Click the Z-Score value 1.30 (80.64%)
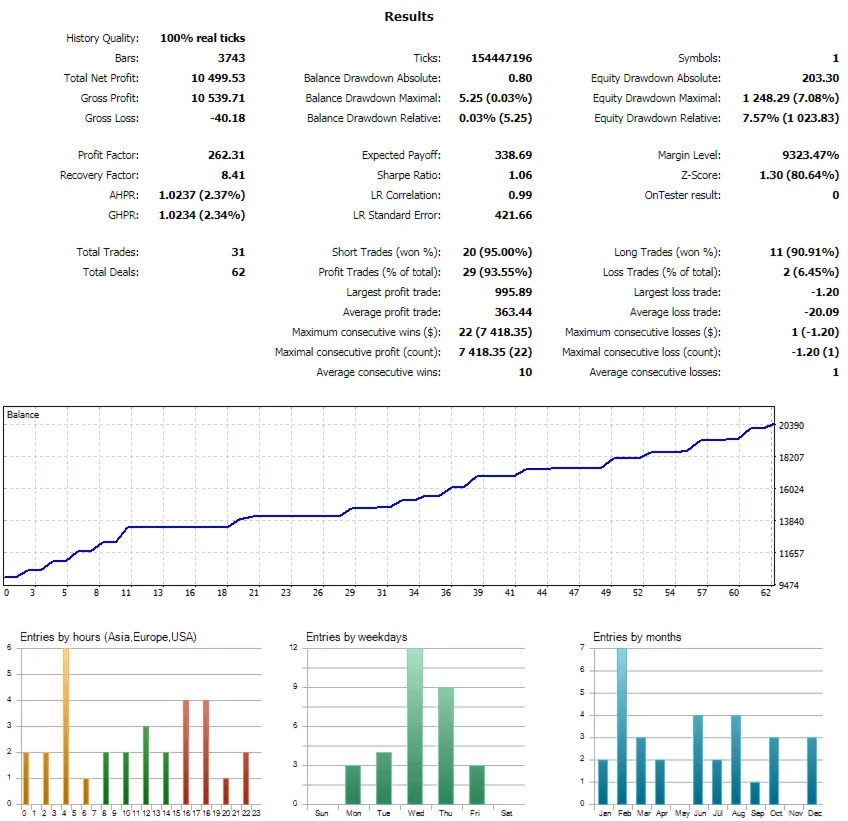The image size is (848, 821). [x=799, y=175]
